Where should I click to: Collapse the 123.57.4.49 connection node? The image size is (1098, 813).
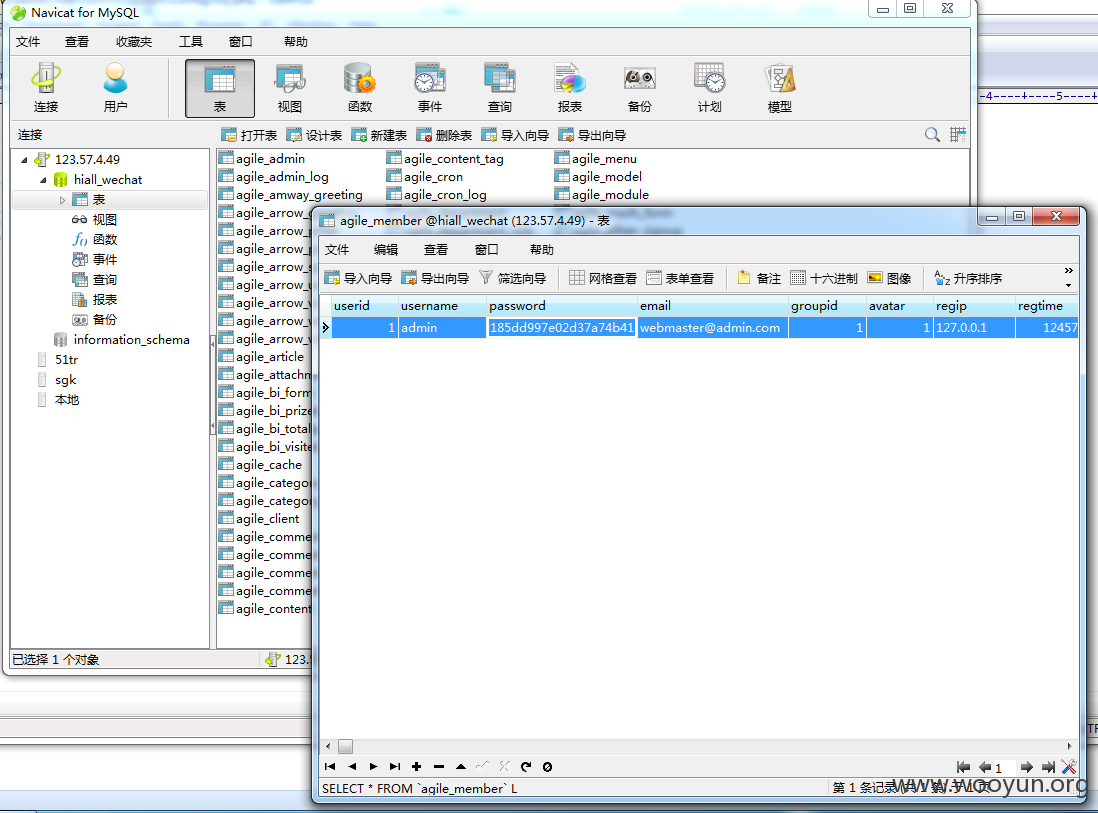click(24, 160)
